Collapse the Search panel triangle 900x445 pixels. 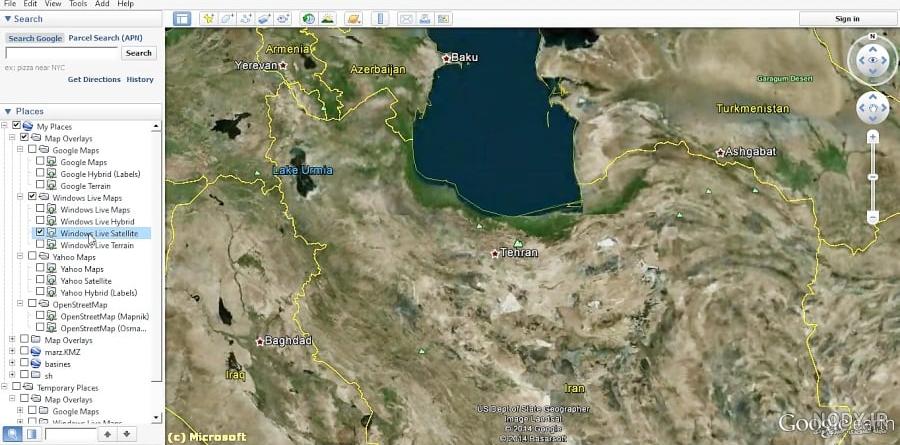point(7,19)
